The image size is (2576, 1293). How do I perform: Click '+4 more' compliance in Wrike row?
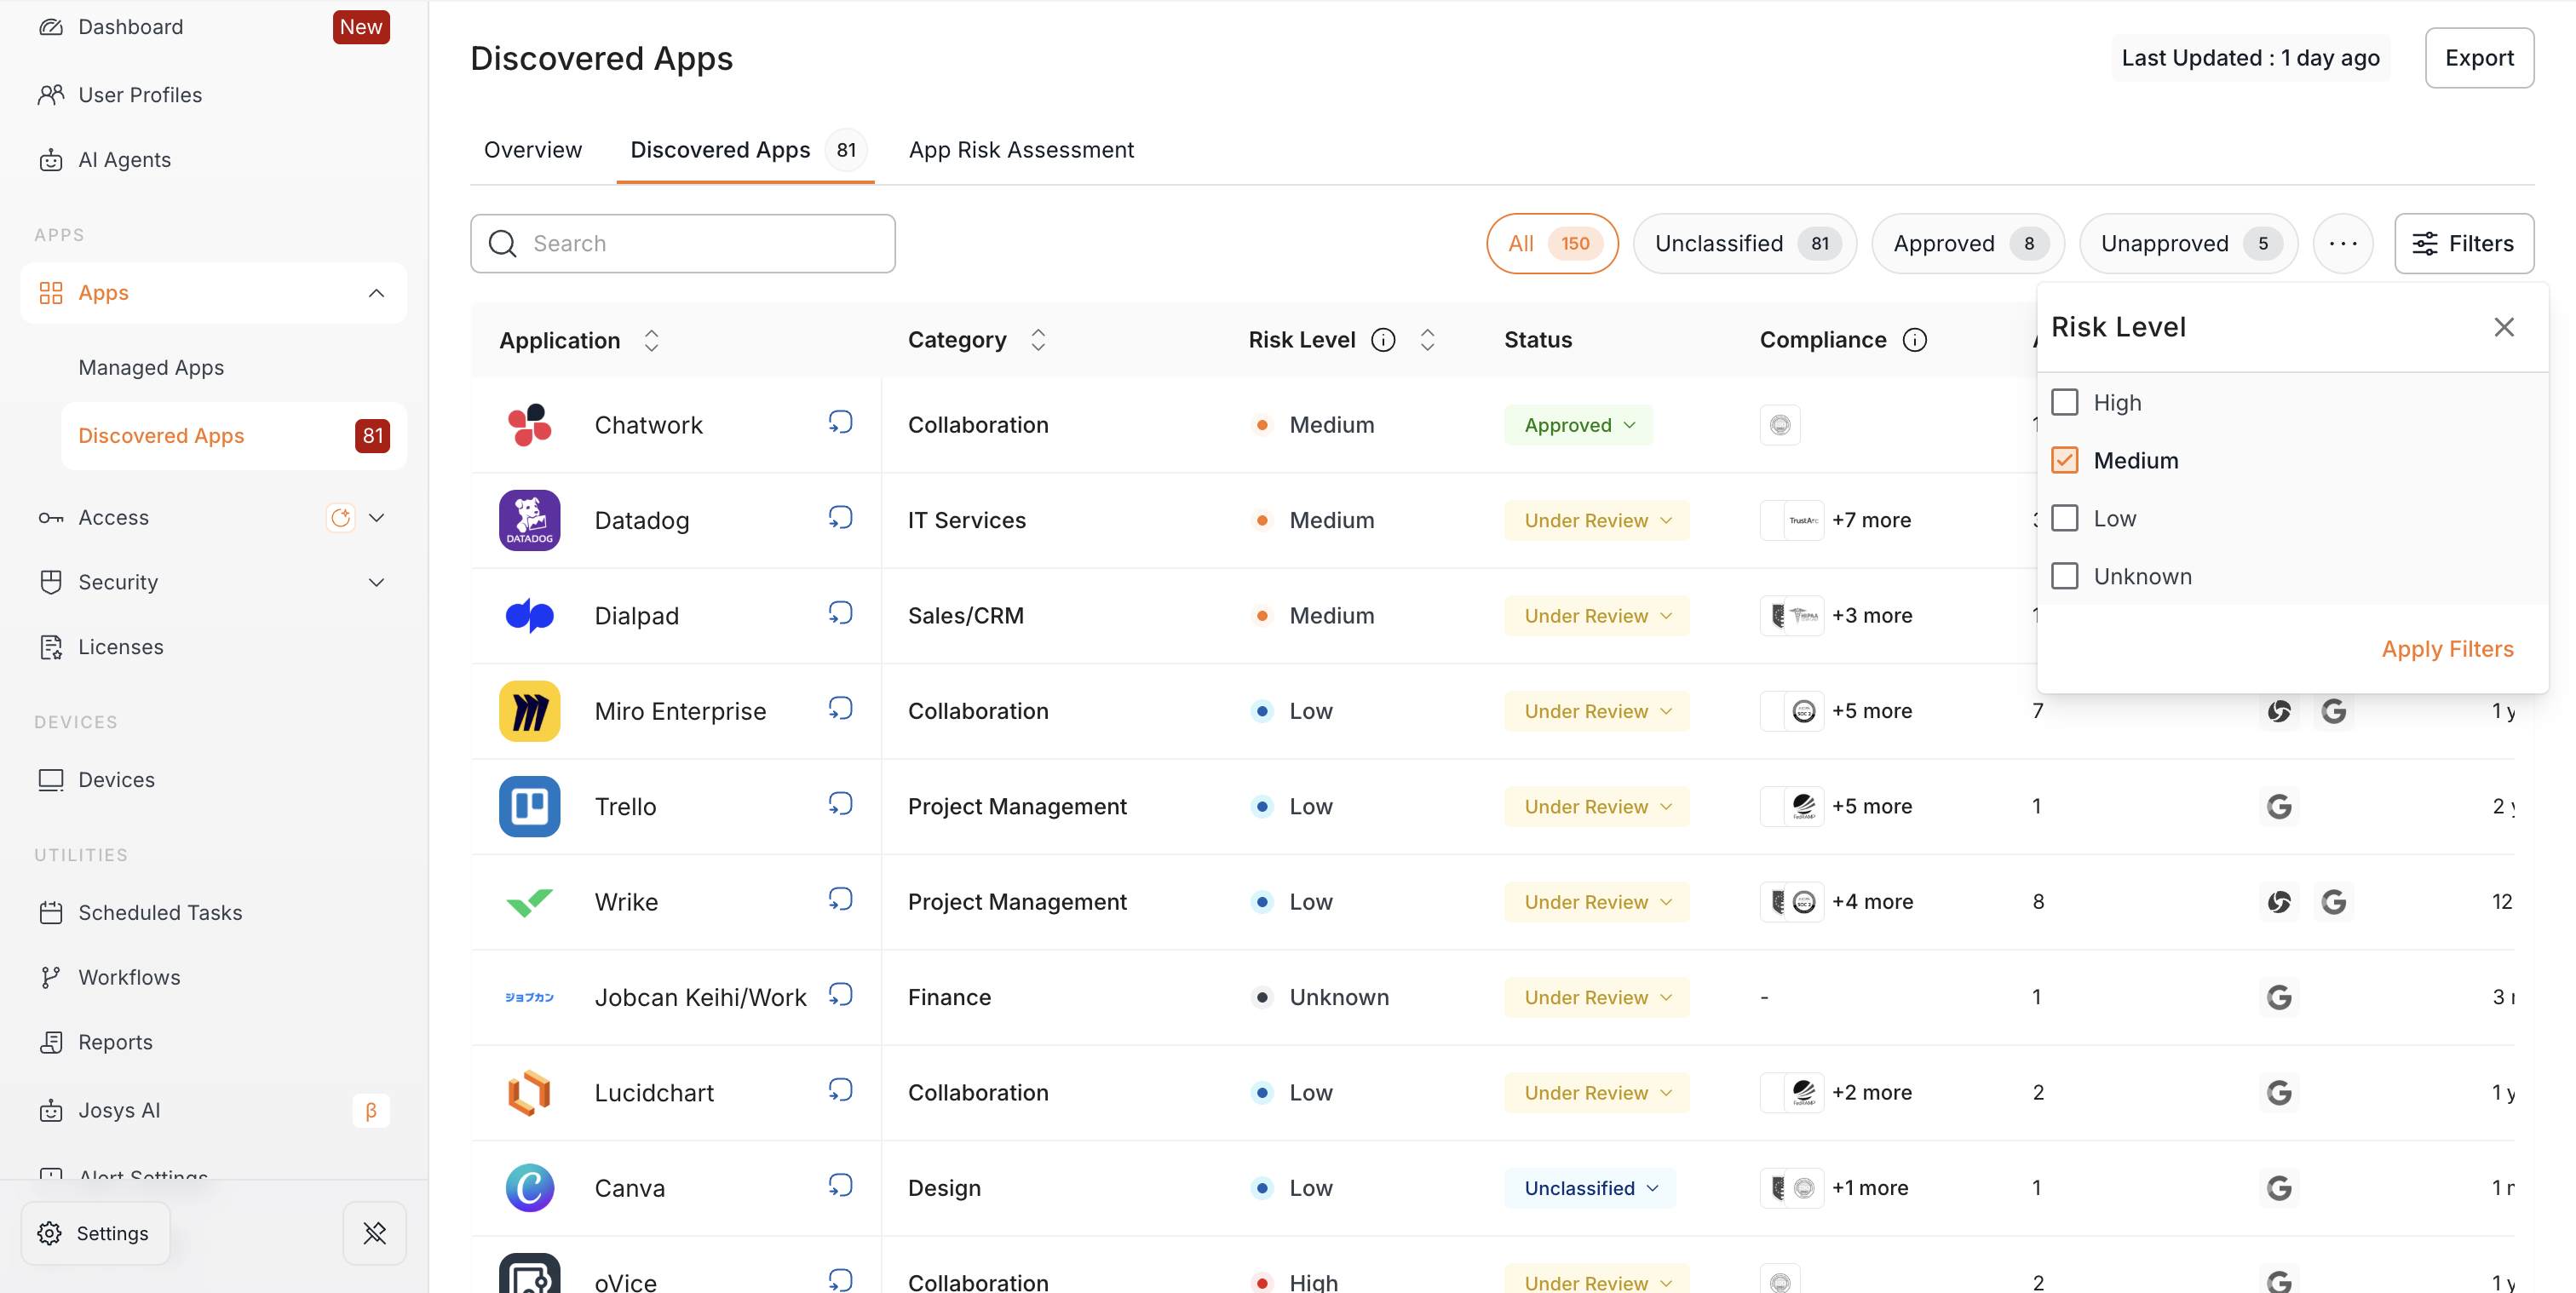tap(1872, 902)
